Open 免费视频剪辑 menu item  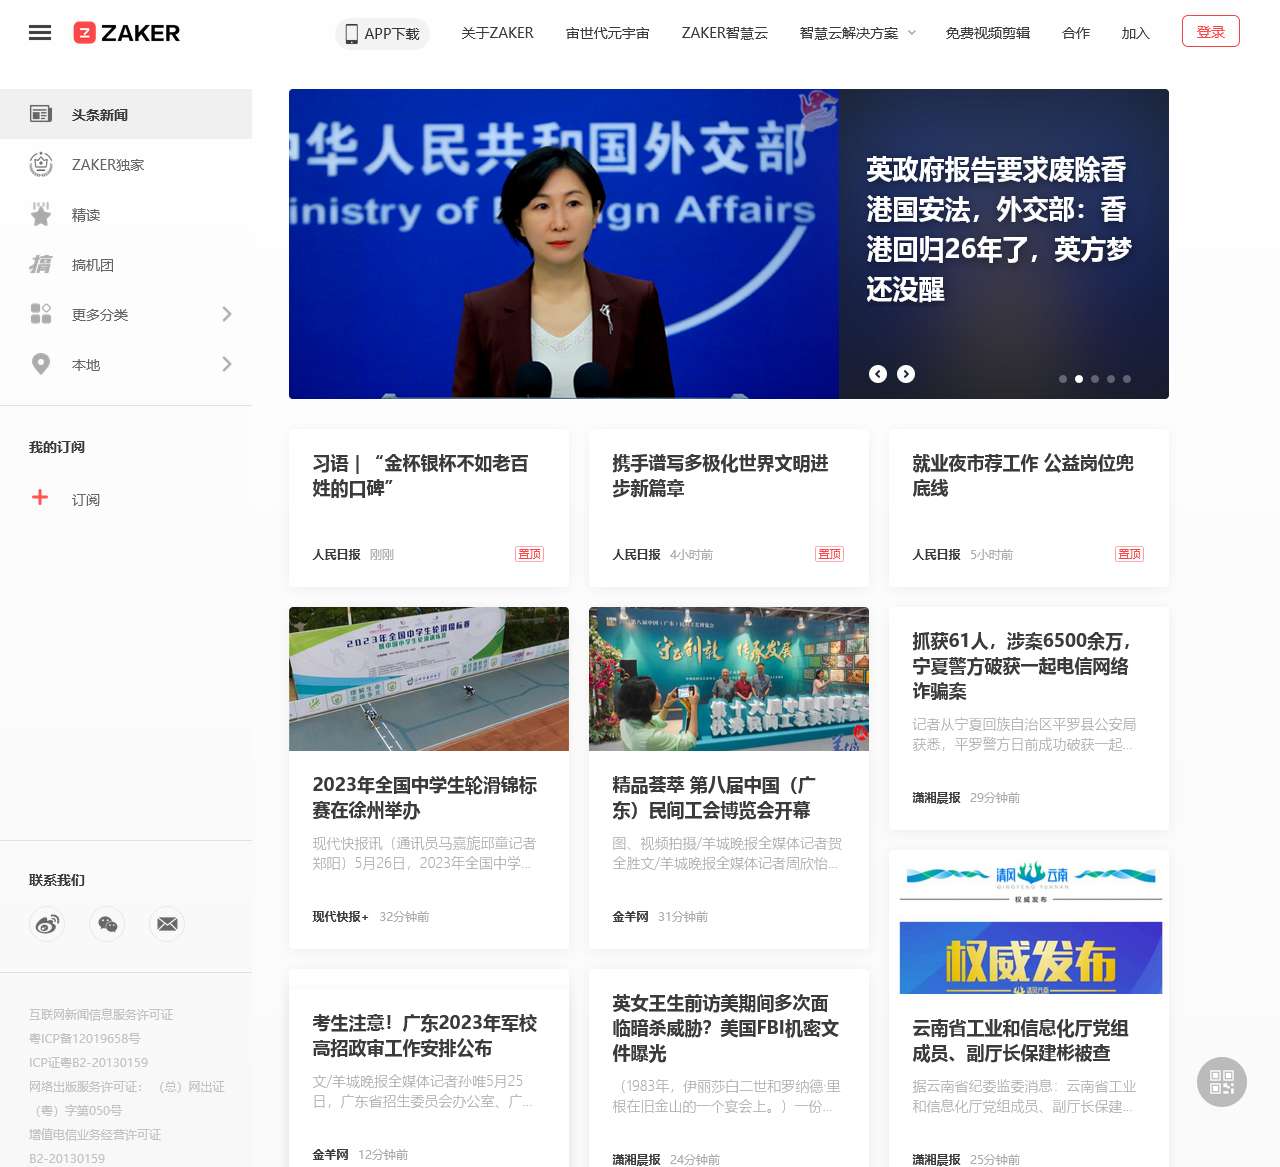tap(988, 33)
